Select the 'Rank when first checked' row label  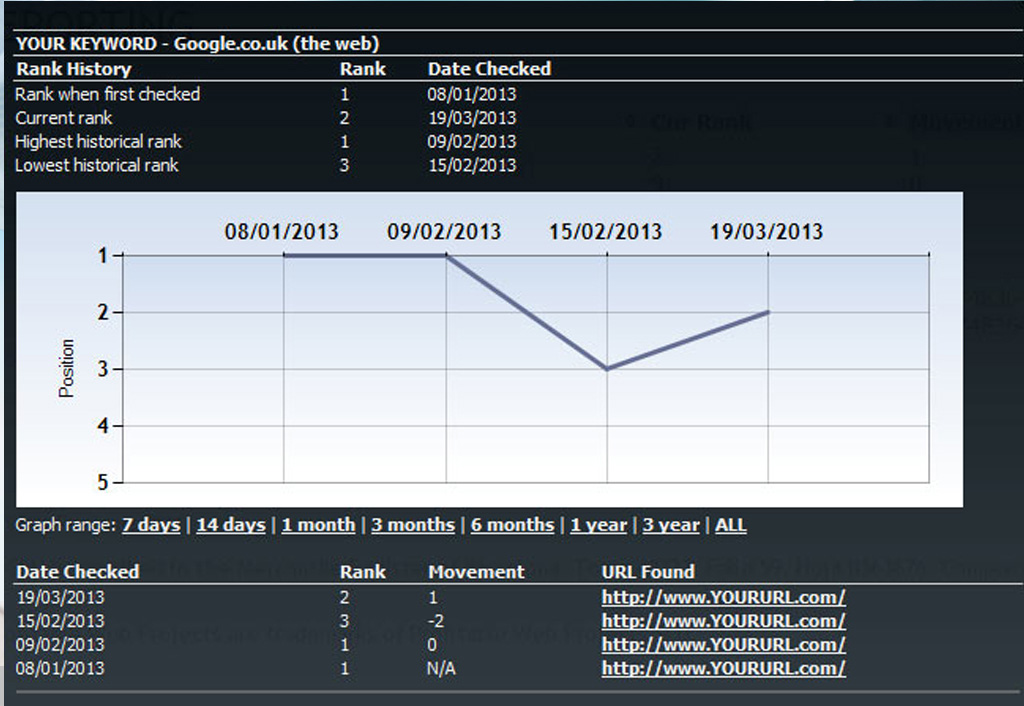[108, 94]
